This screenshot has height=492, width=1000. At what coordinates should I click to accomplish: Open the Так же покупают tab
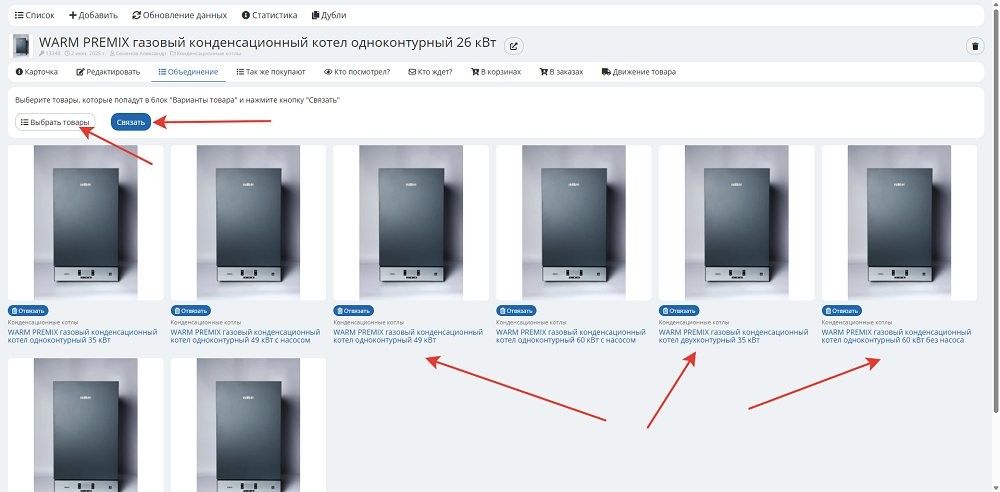tap(270, 72)
